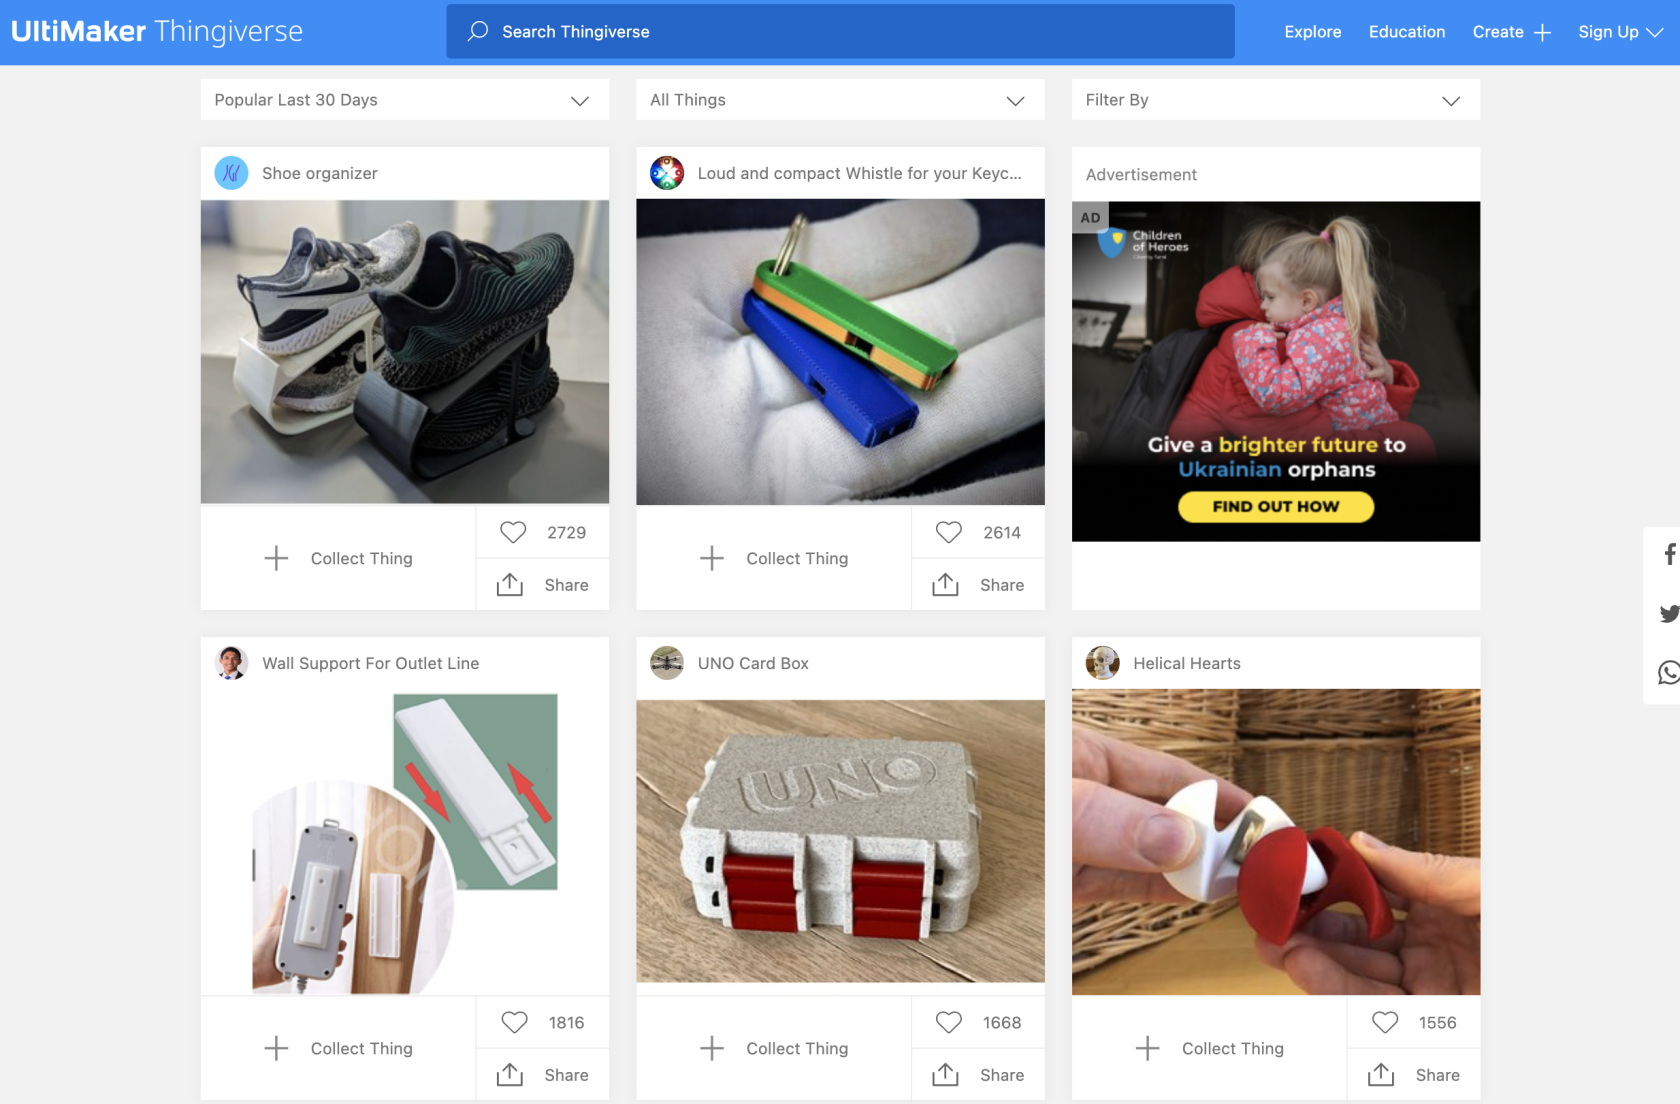Open Shoe organizer author avatar
1680x1104 pixels.
231,173
